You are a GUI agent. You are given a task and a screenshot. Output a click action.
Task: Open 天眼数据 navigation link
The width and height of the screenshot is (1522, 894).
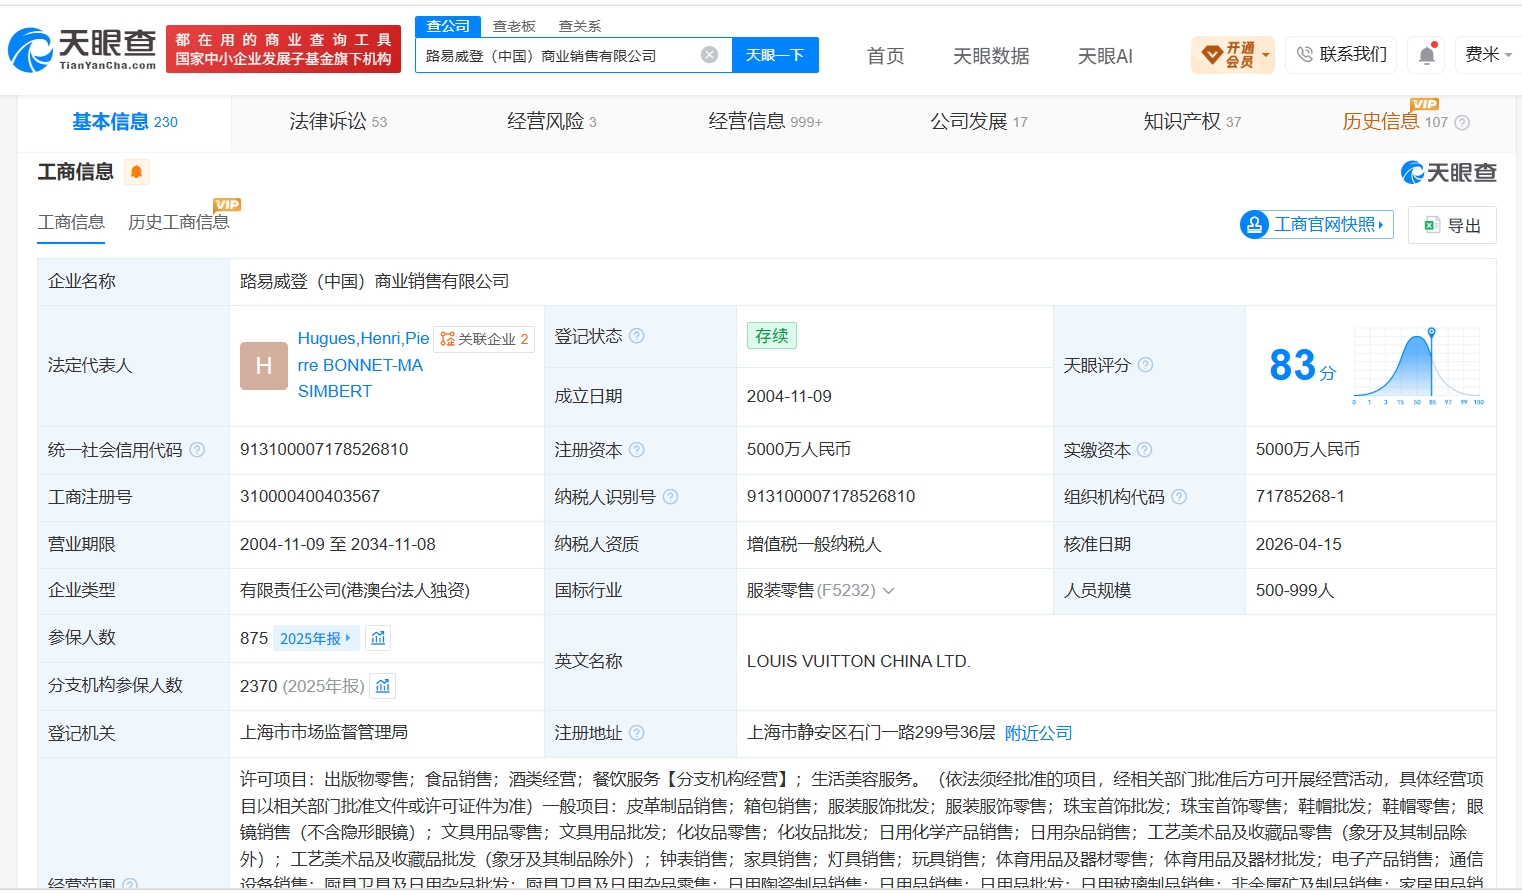pos(991,56)
